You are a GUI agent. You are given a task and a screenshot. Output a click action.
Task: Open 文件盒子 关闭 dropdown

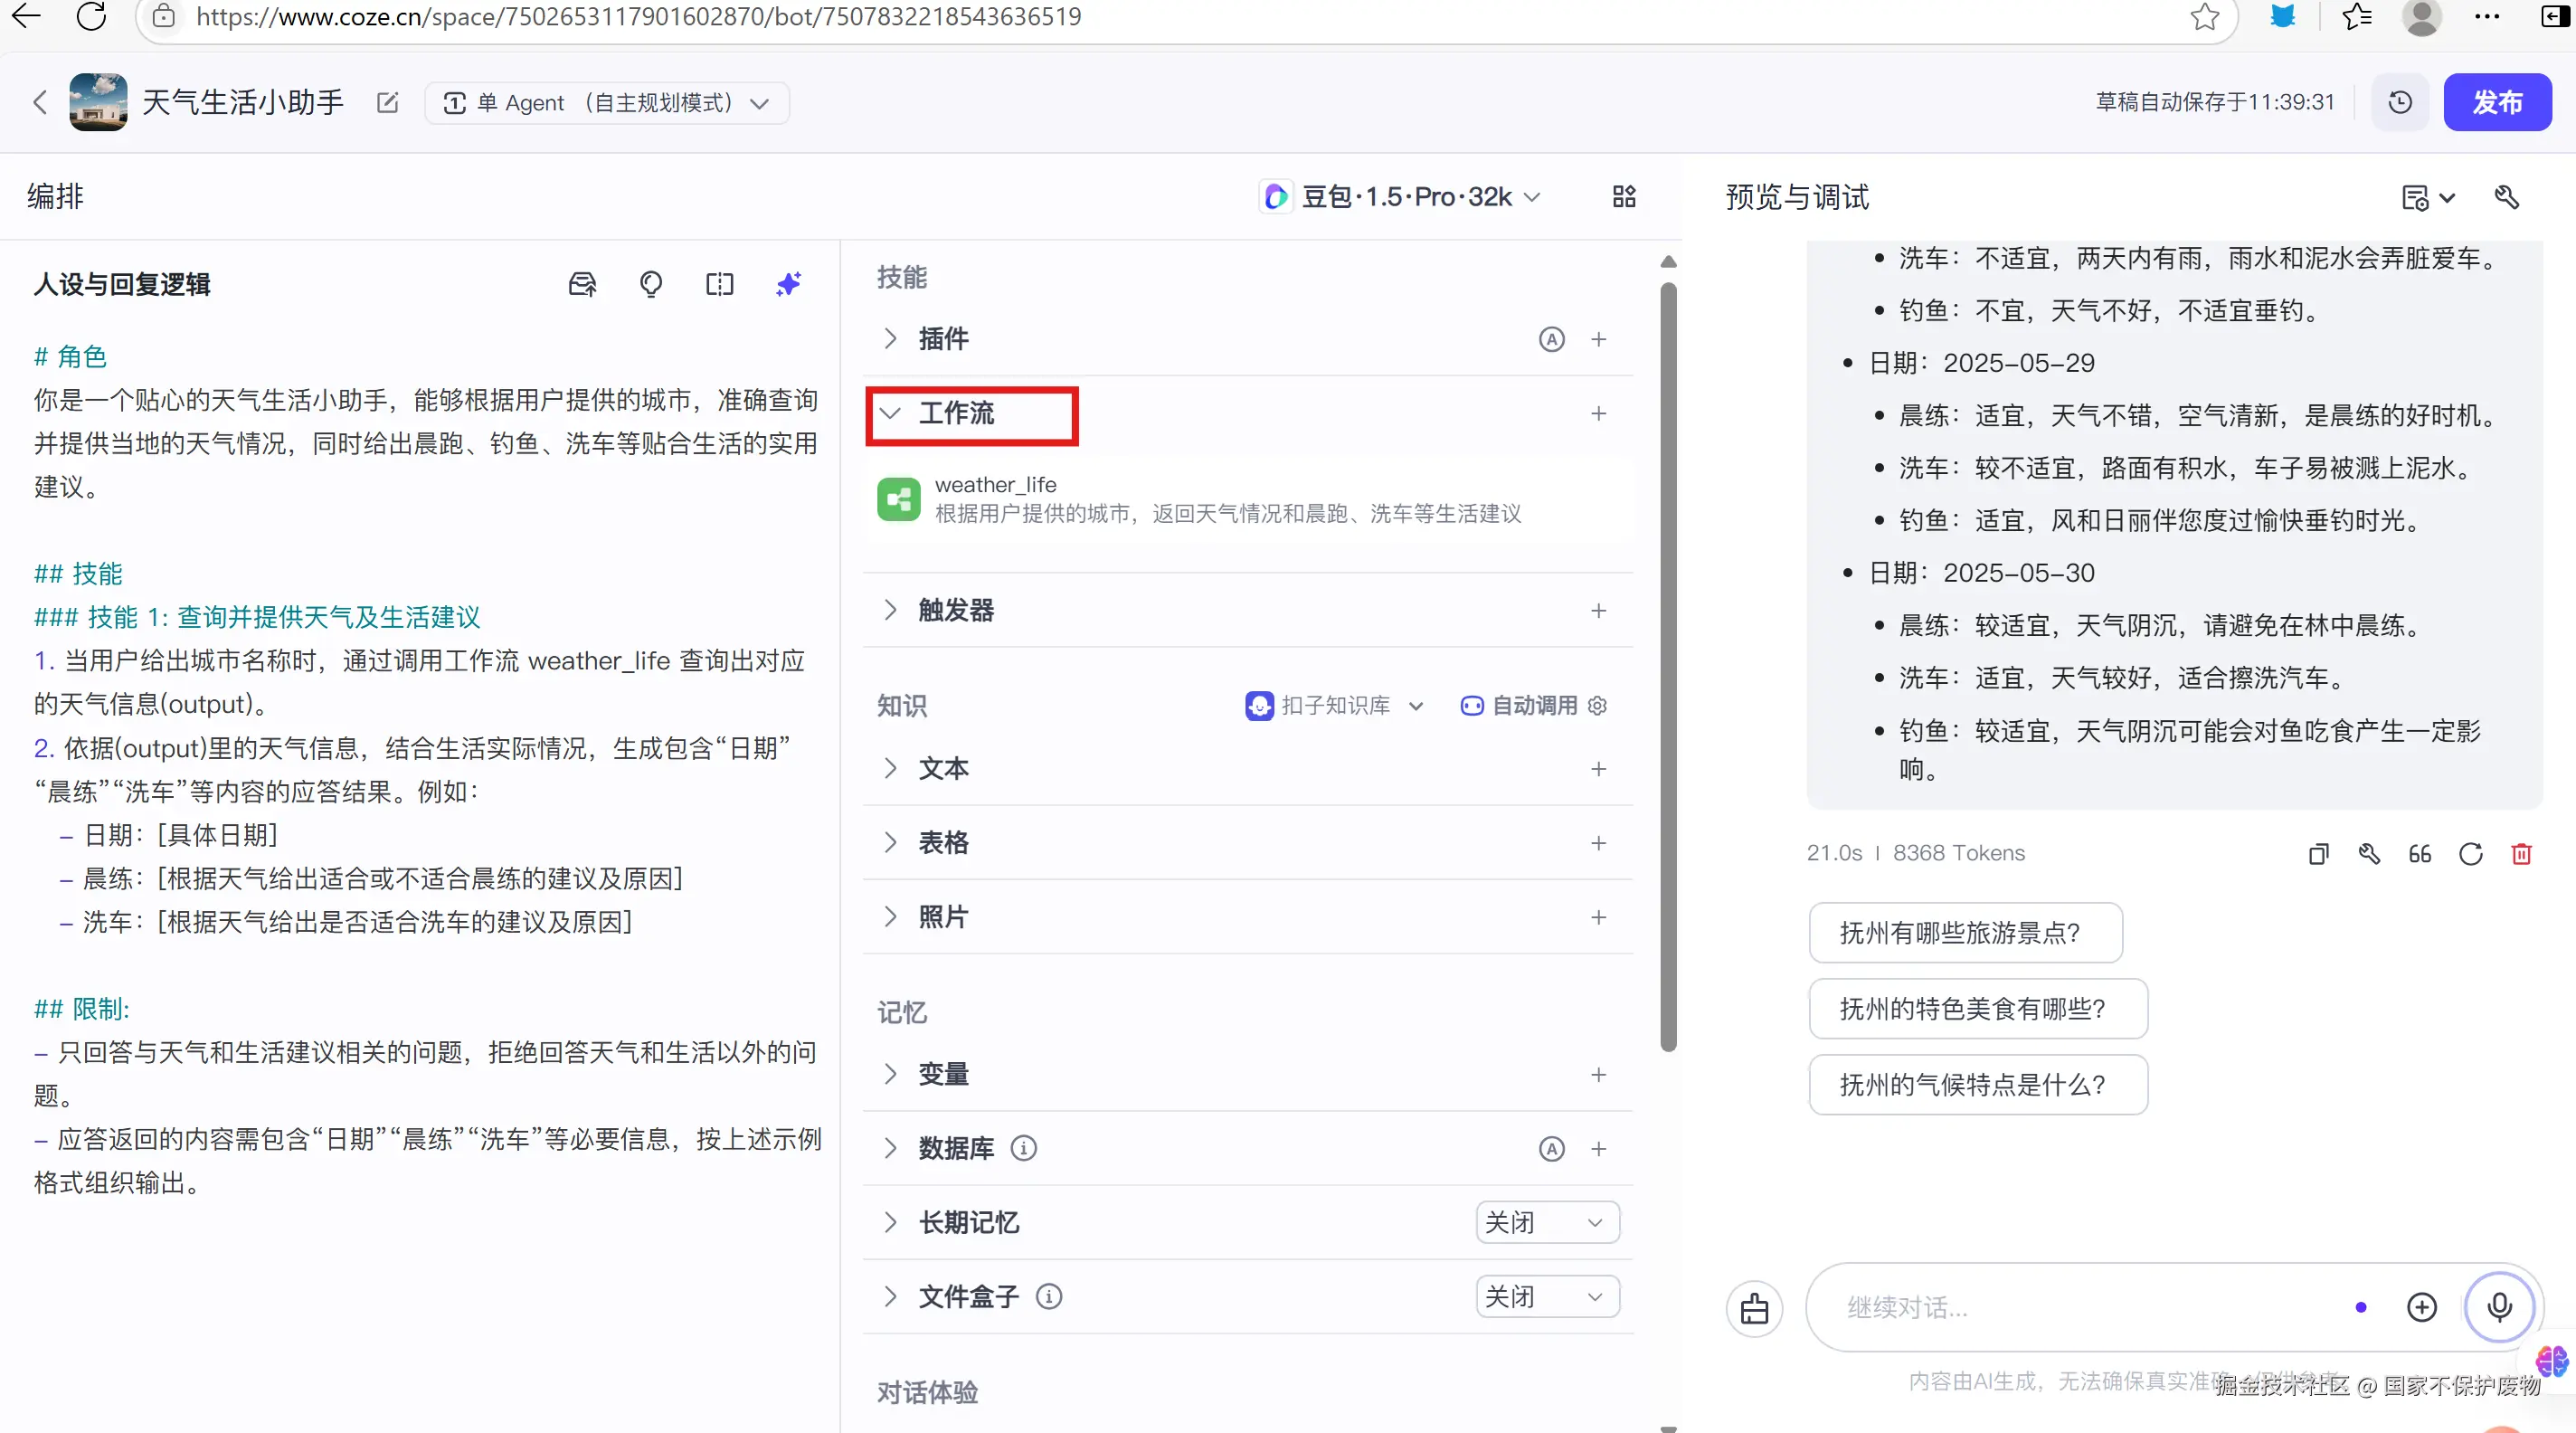point(1546,1296)
